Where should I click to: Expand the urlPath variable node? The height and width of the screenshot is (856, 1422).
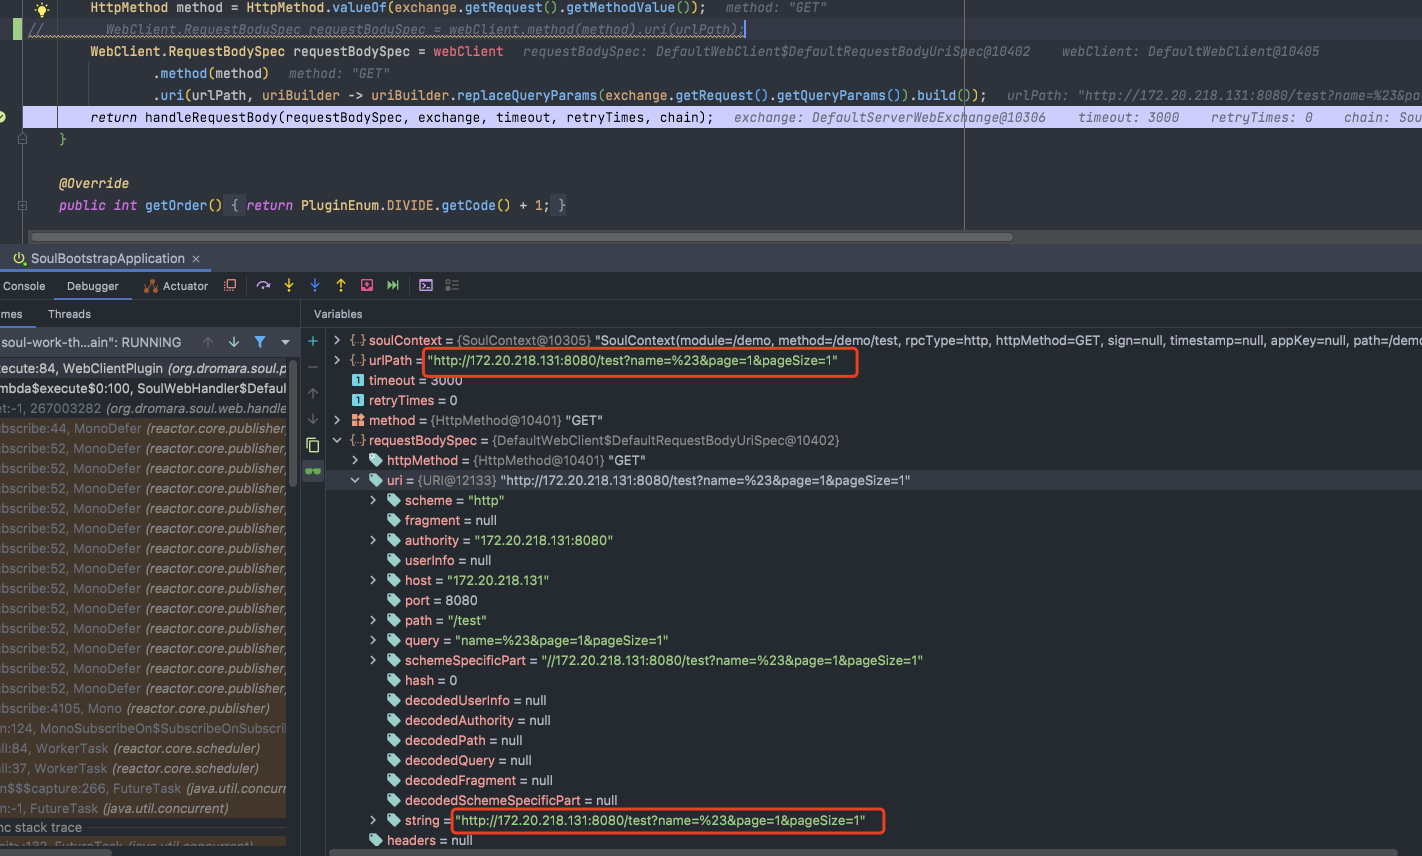click(337, 360)
